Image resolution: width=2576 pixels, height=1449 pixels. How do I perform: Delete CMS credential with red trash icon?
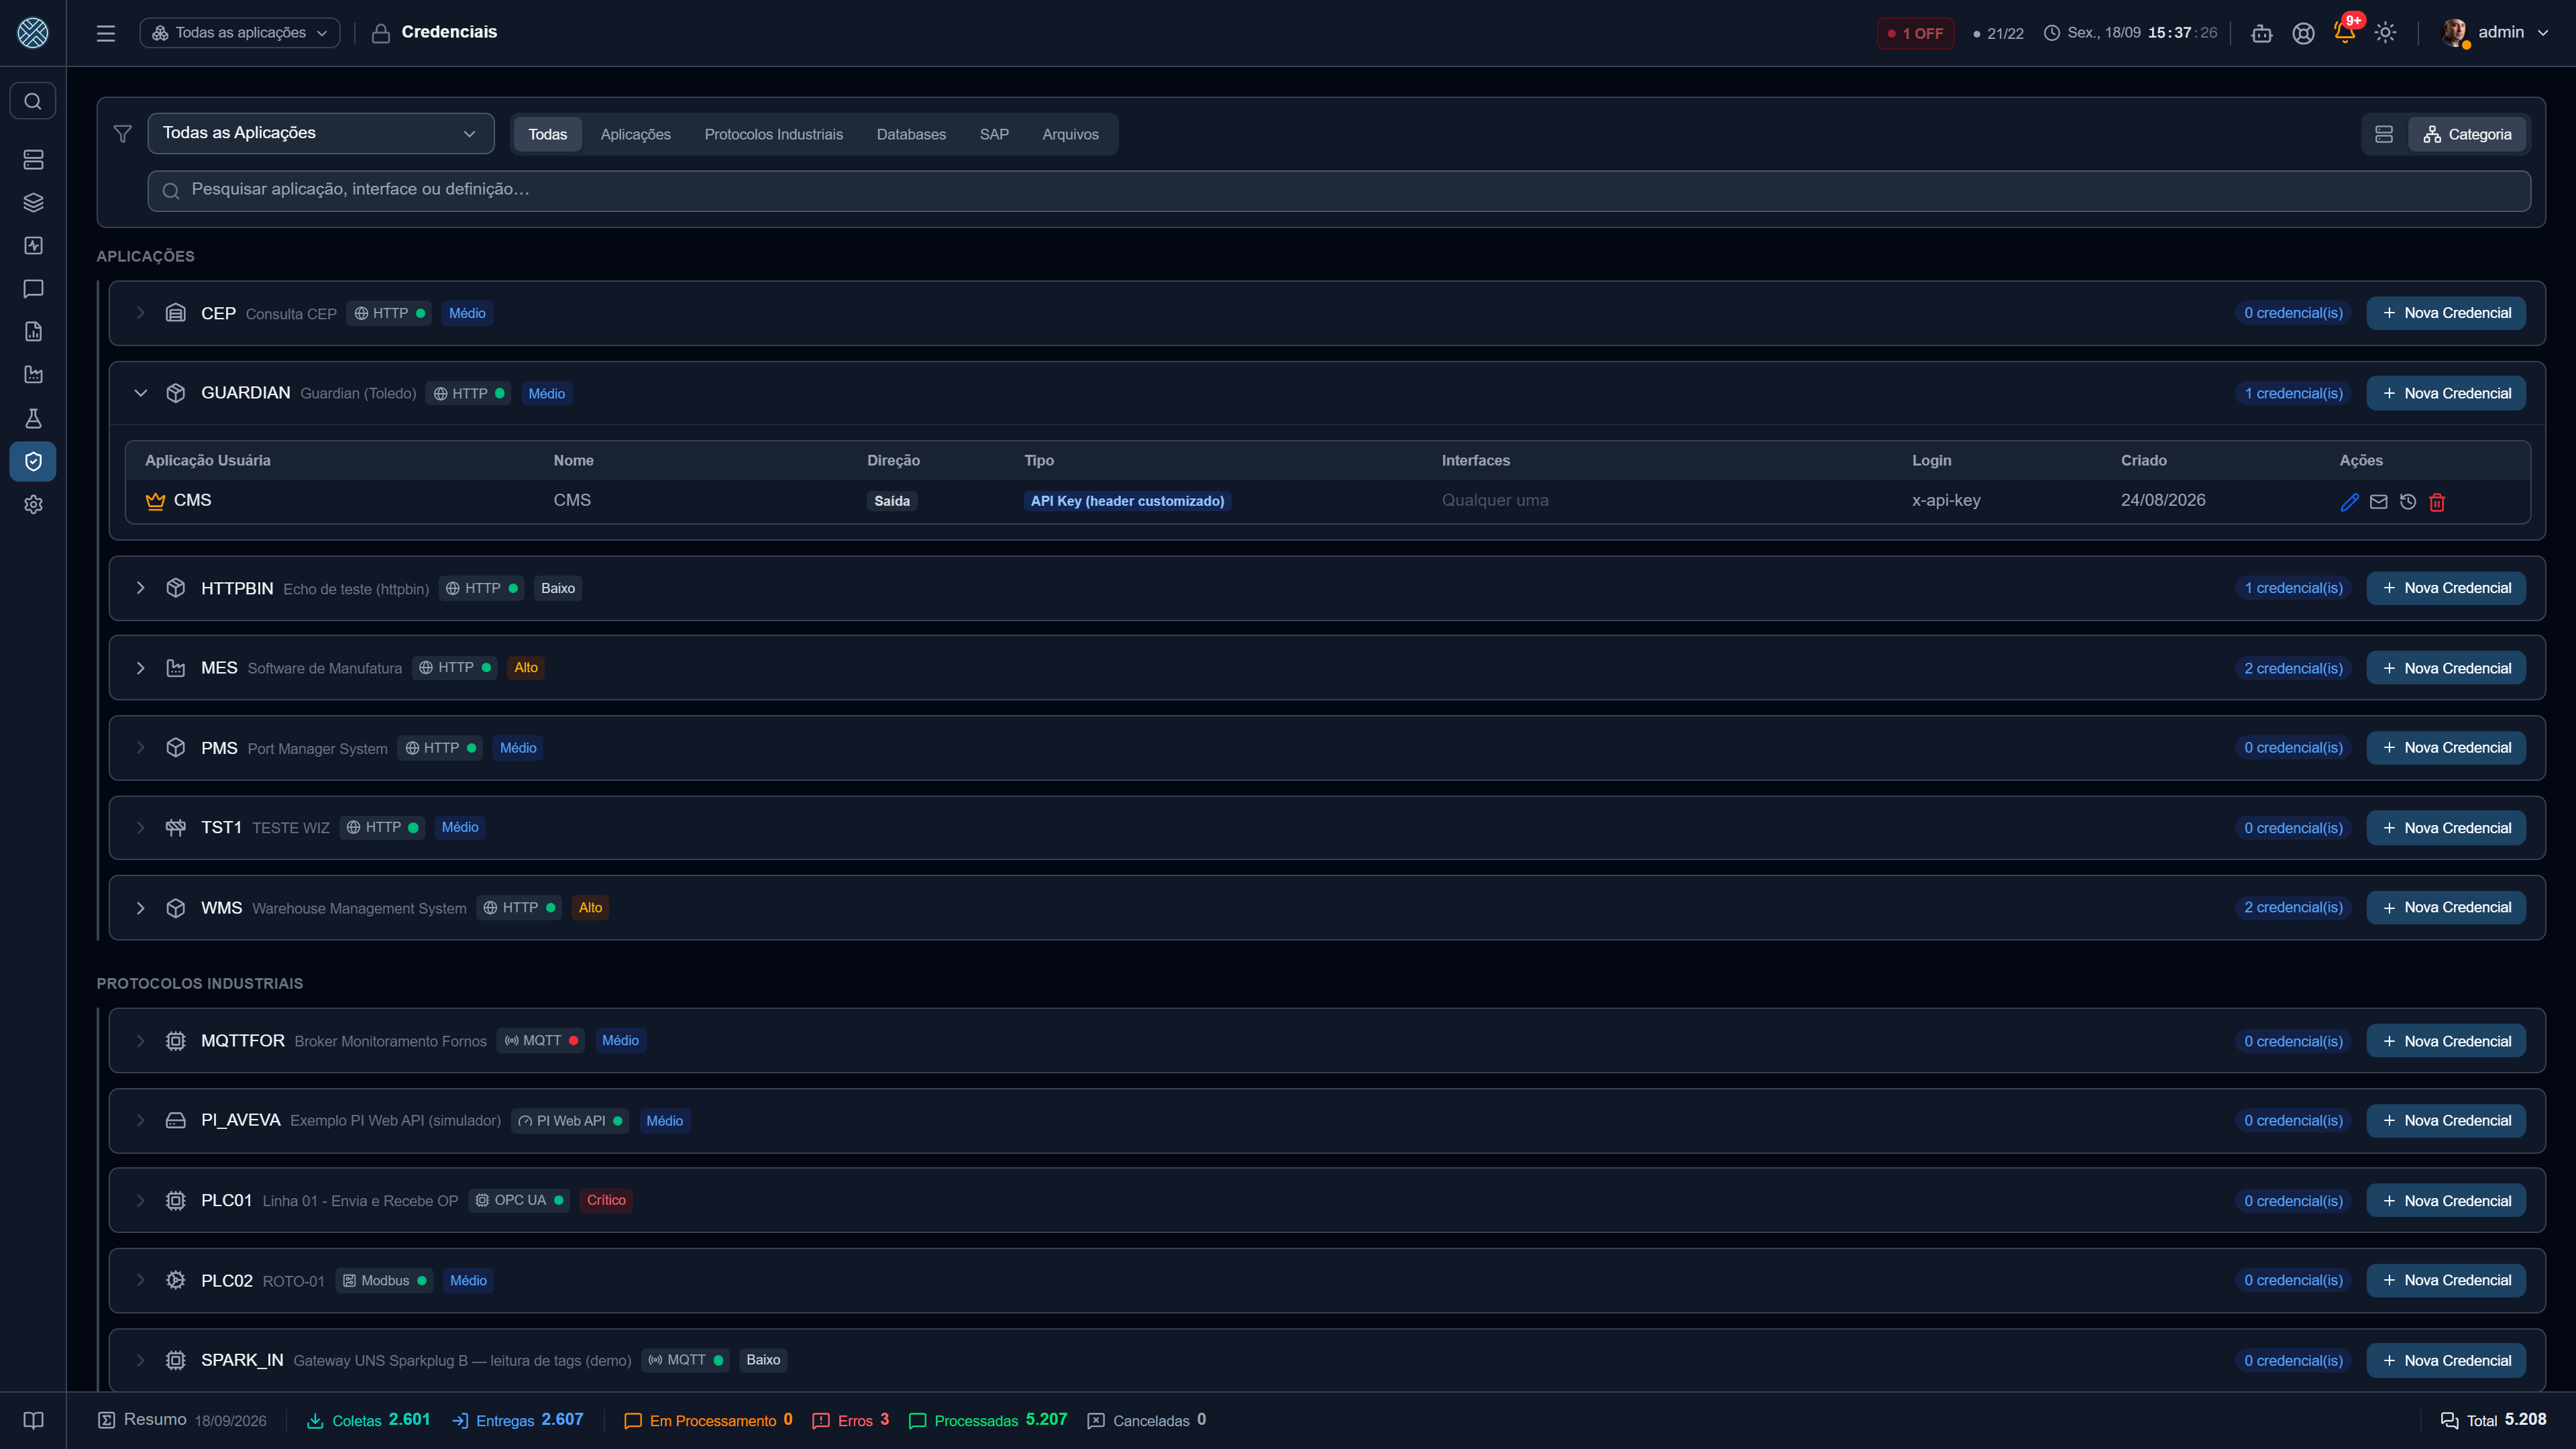(2437, 502)
